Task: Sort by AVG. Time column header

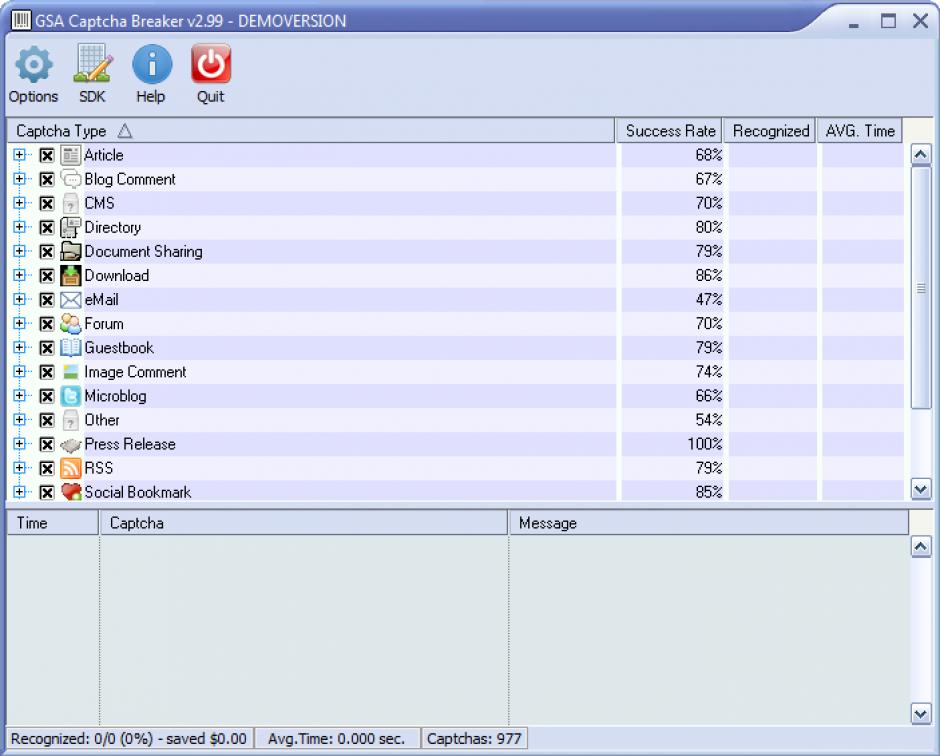Action: point(860,131)
